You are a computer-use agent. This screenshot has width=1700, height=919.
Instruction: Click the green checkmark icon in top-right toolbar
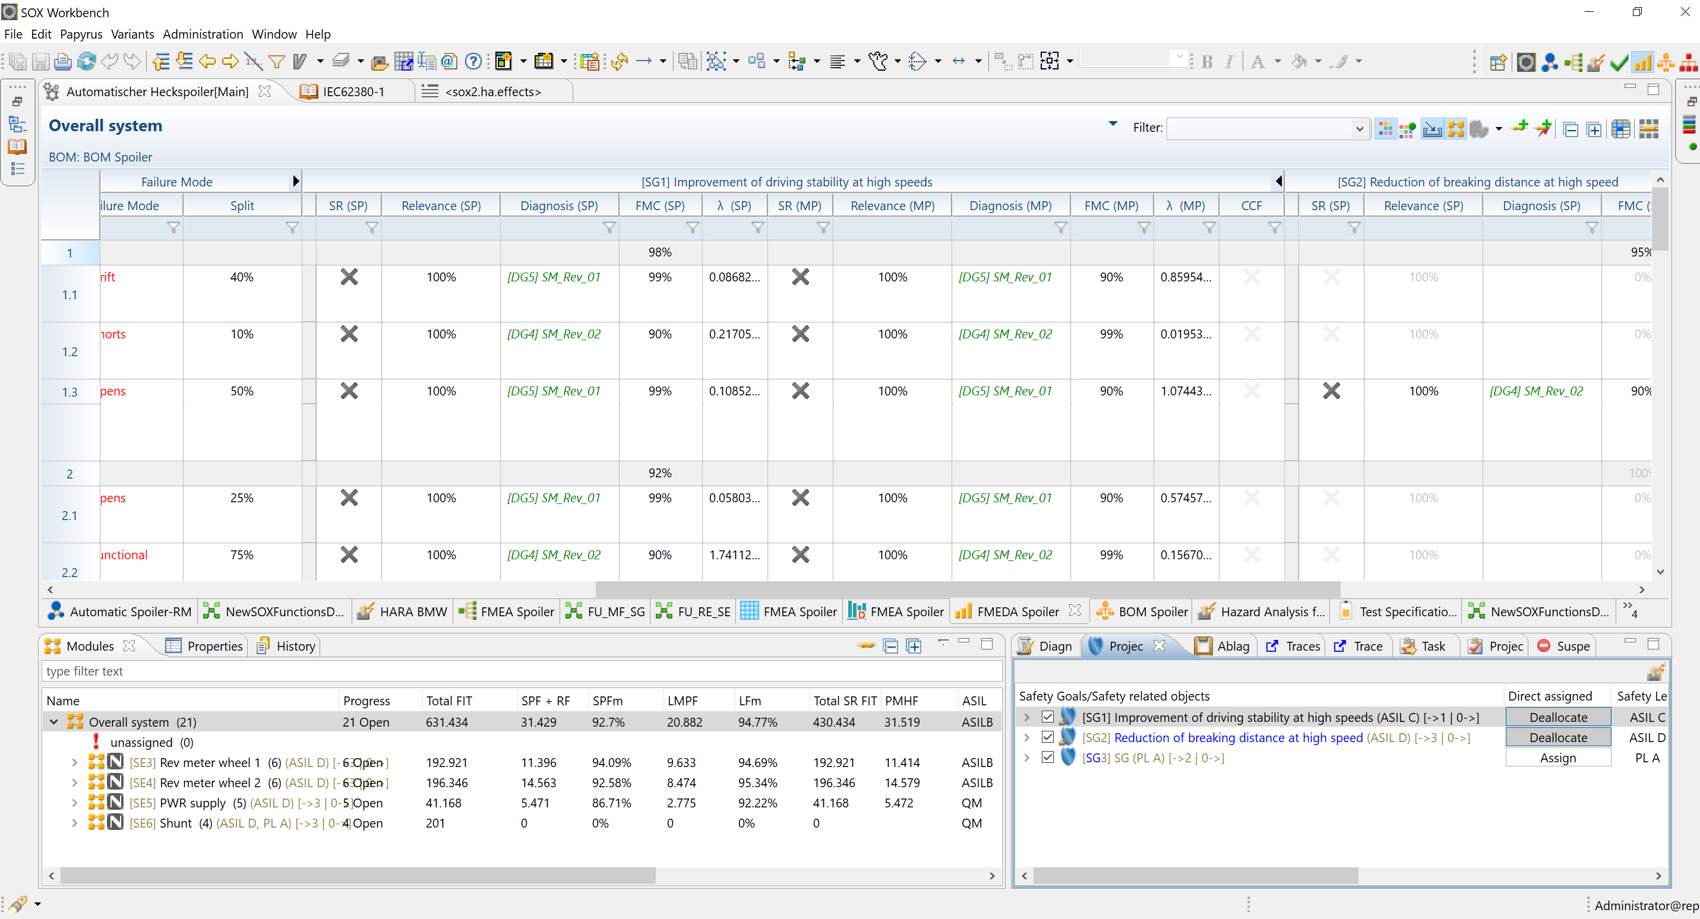pos(1619,62)
